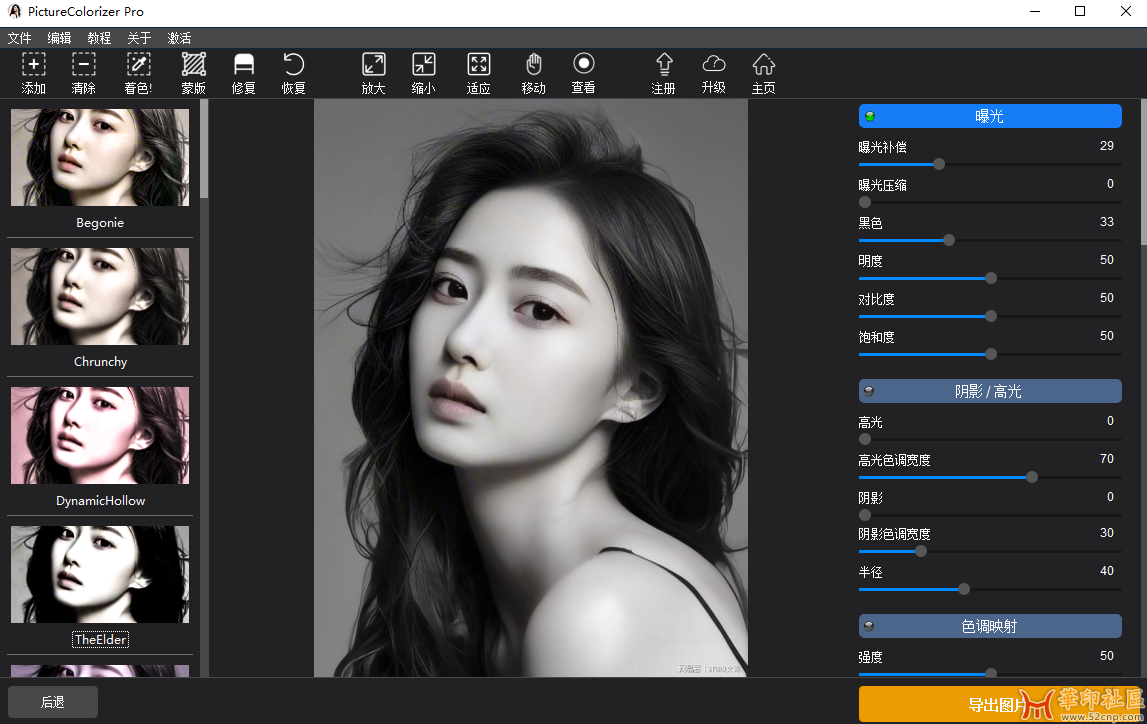Click the 曝光压缩 slider handle
The image size is (1147, 724).
click(x=865, y=202)
